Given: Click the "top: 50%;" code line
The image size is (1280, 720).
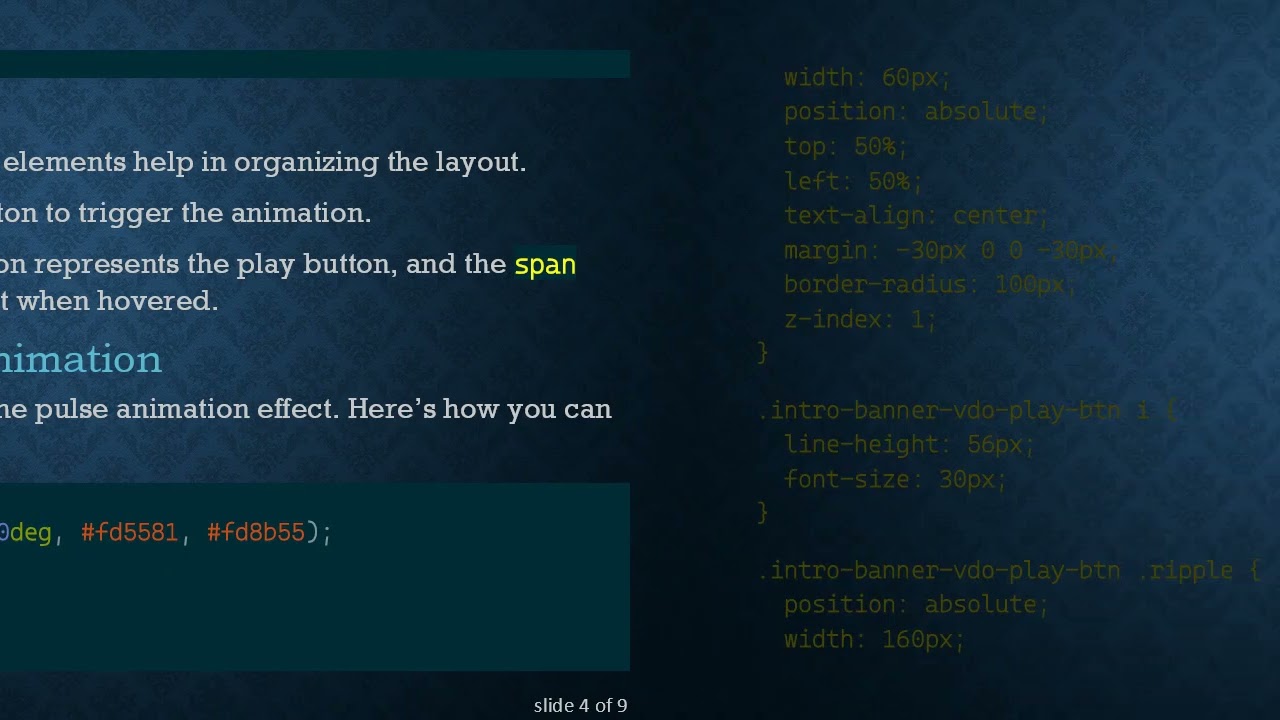Looking at the screenshot, I should coord(845,146).
